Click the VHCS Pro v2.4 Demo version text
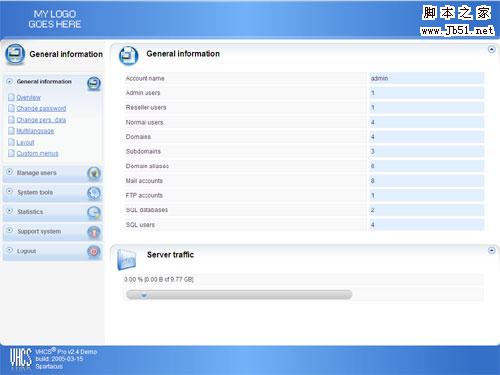500x375 pixels. point(66,352)
